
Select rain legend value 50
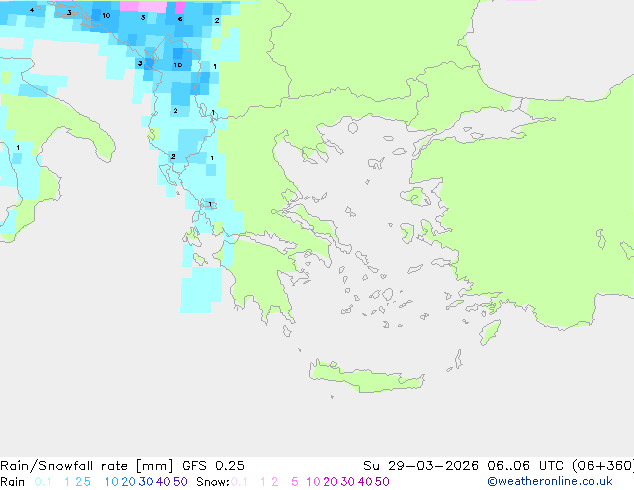click(180, 482)
